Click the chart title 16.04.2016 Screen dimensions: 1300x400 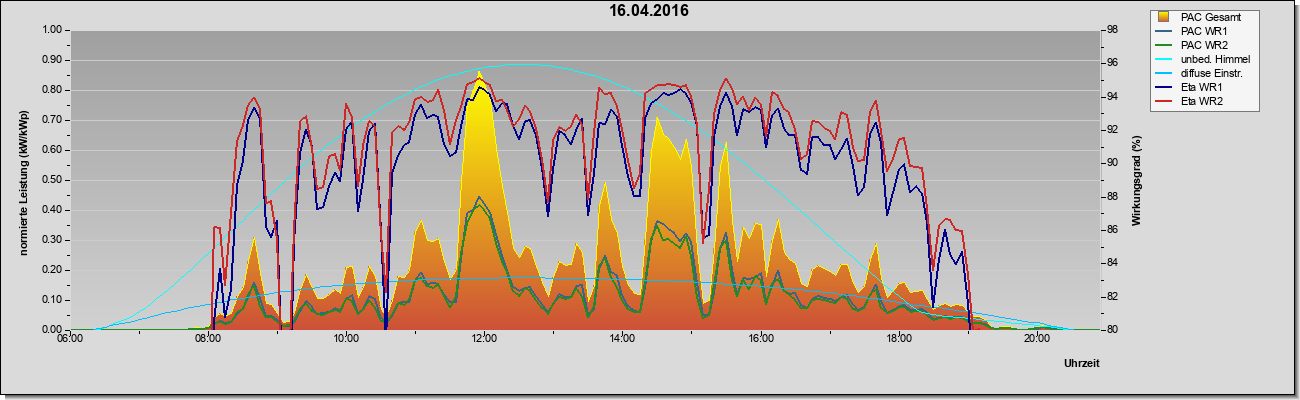[x=650, y=11]
